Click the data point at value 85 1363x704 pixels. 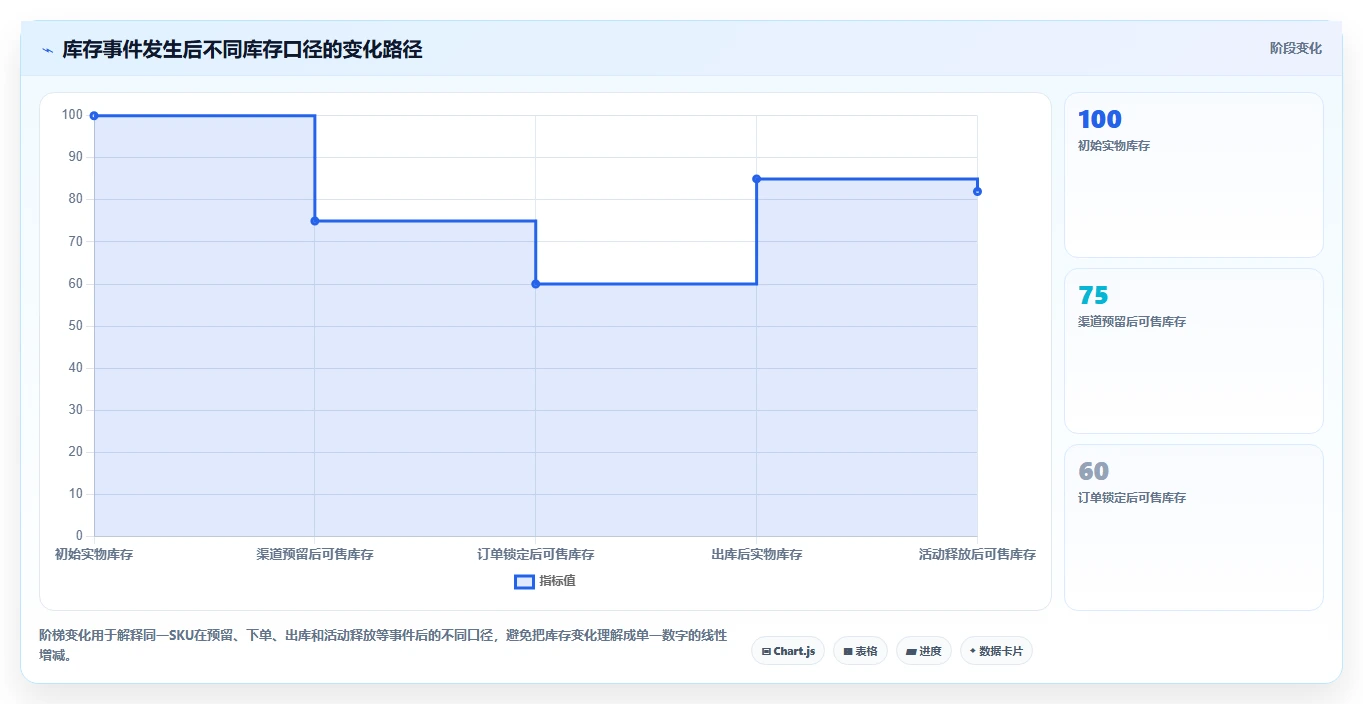coord(757,179)
